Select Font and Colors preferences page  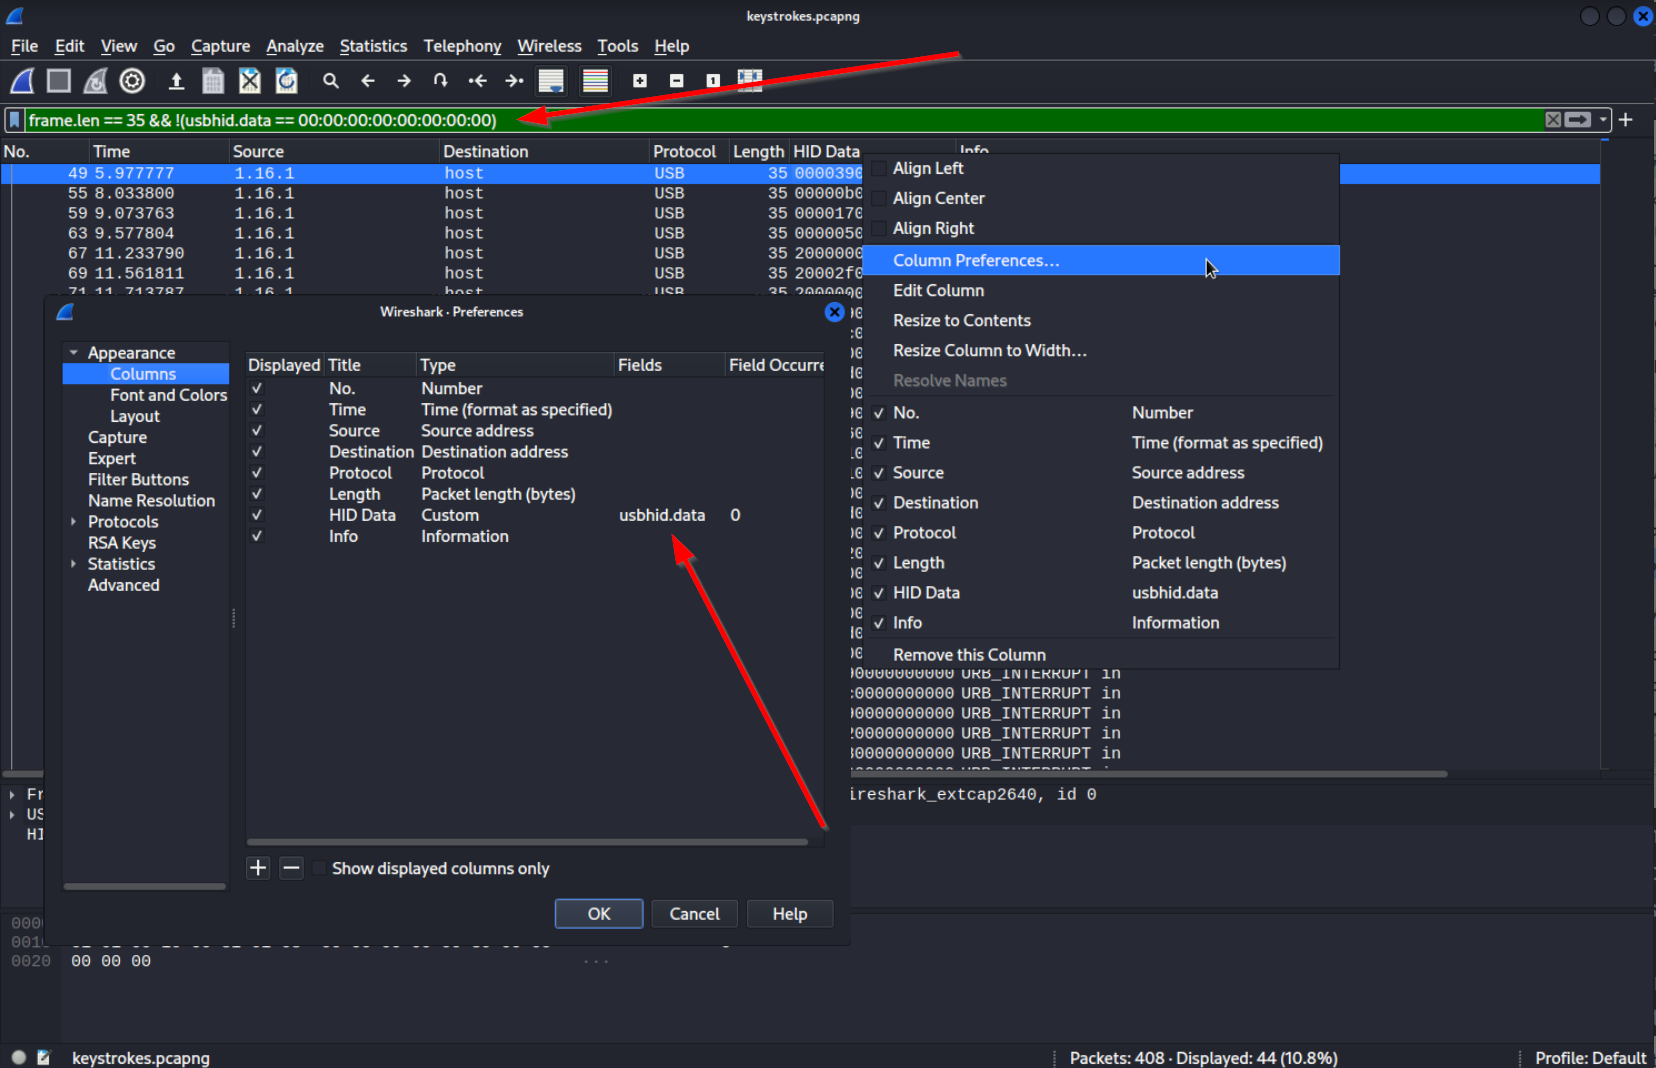click(168, 395)
